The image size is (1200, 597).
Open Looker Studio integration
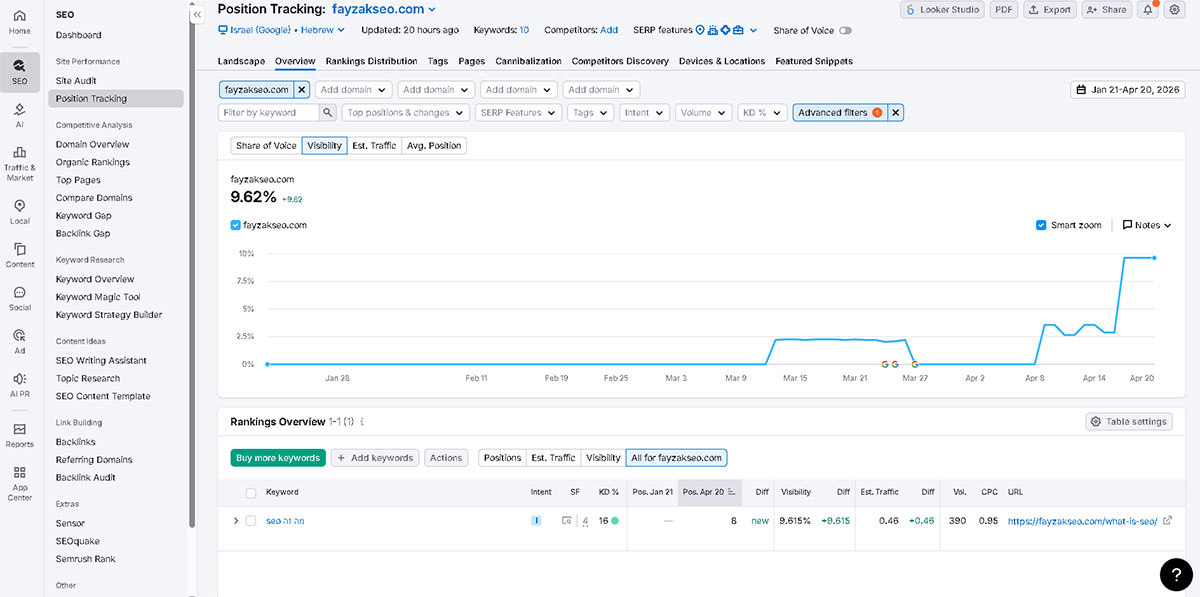(x=942, y=9)
